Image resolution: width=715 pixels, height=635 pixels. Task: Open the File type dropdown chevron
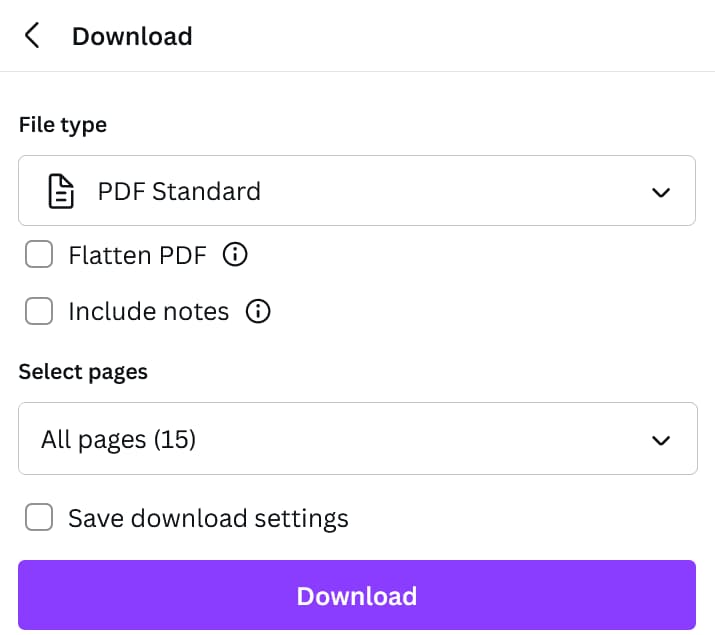[x=661, y=191]
